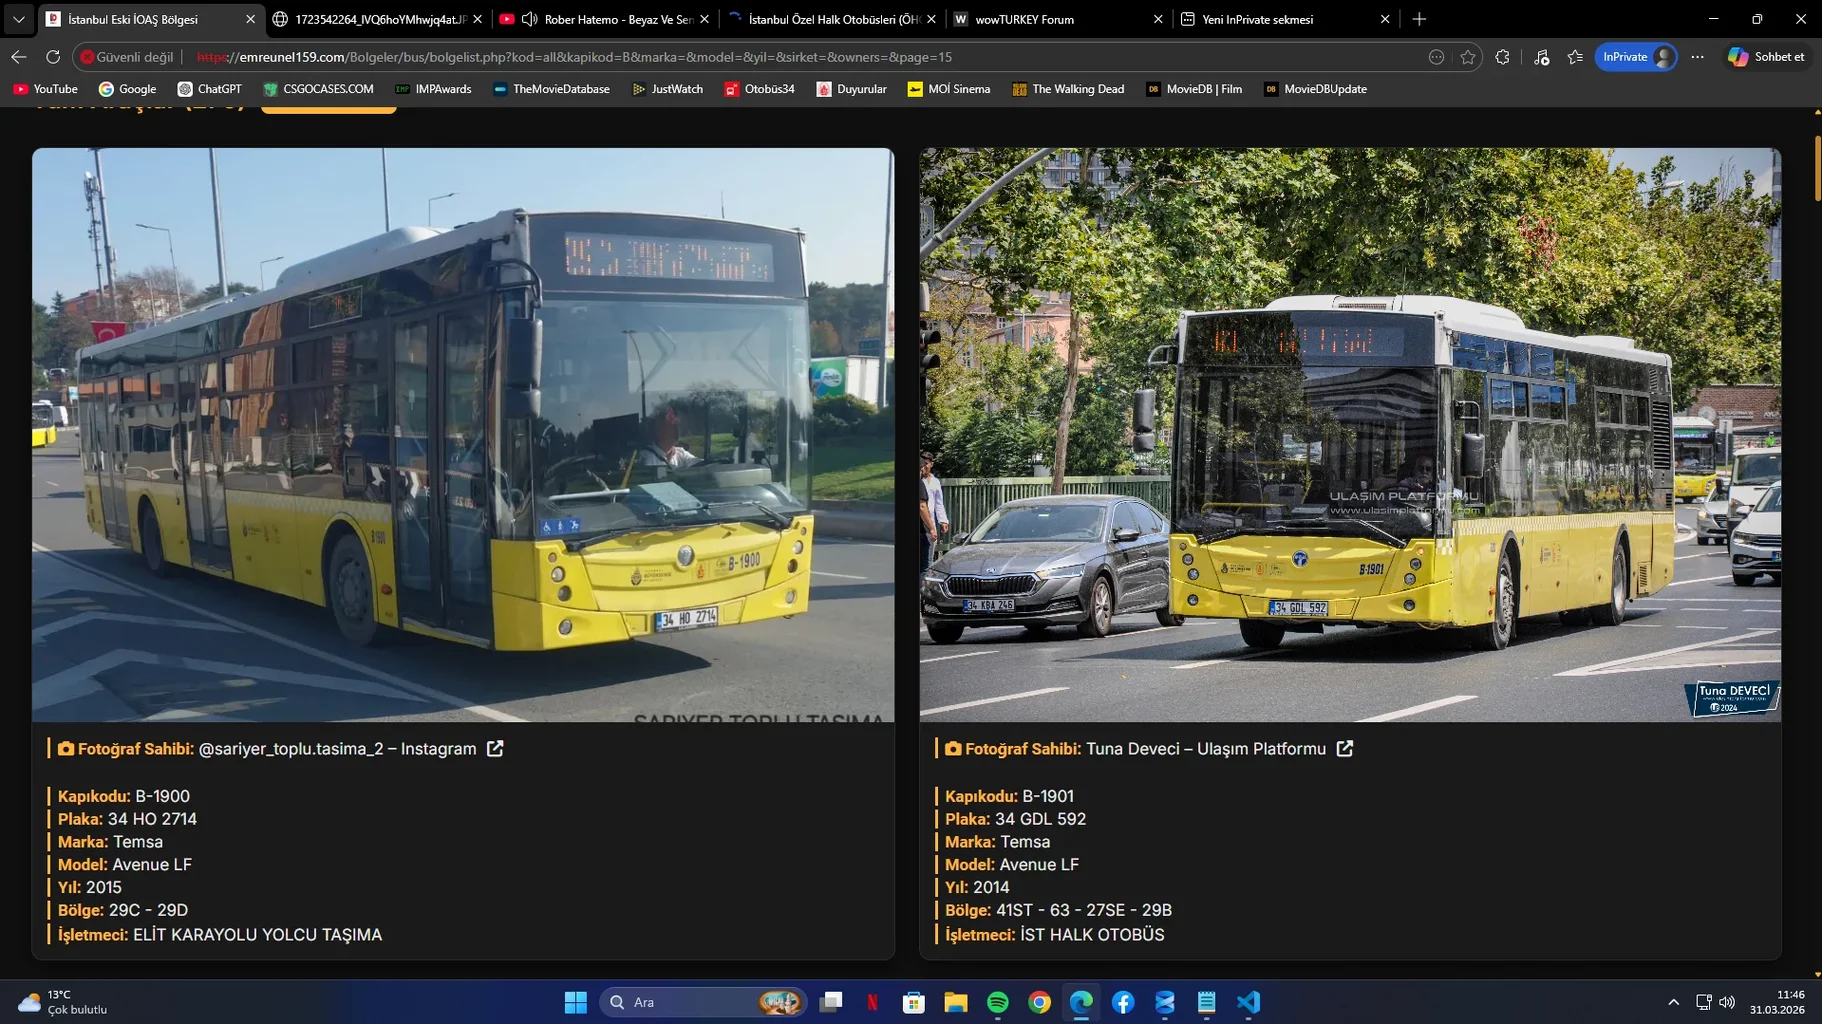This screenshot has width=1822, height=1024.
Task: Click the InPrivate profile button
Action: pyautogui.click(x=1636, y=57)
